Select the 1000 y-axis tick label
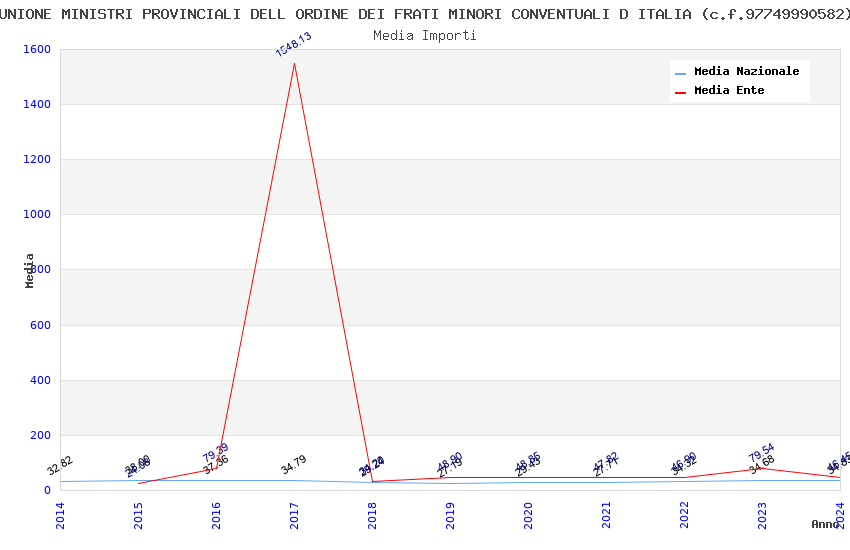 click(x=37, y=214)
